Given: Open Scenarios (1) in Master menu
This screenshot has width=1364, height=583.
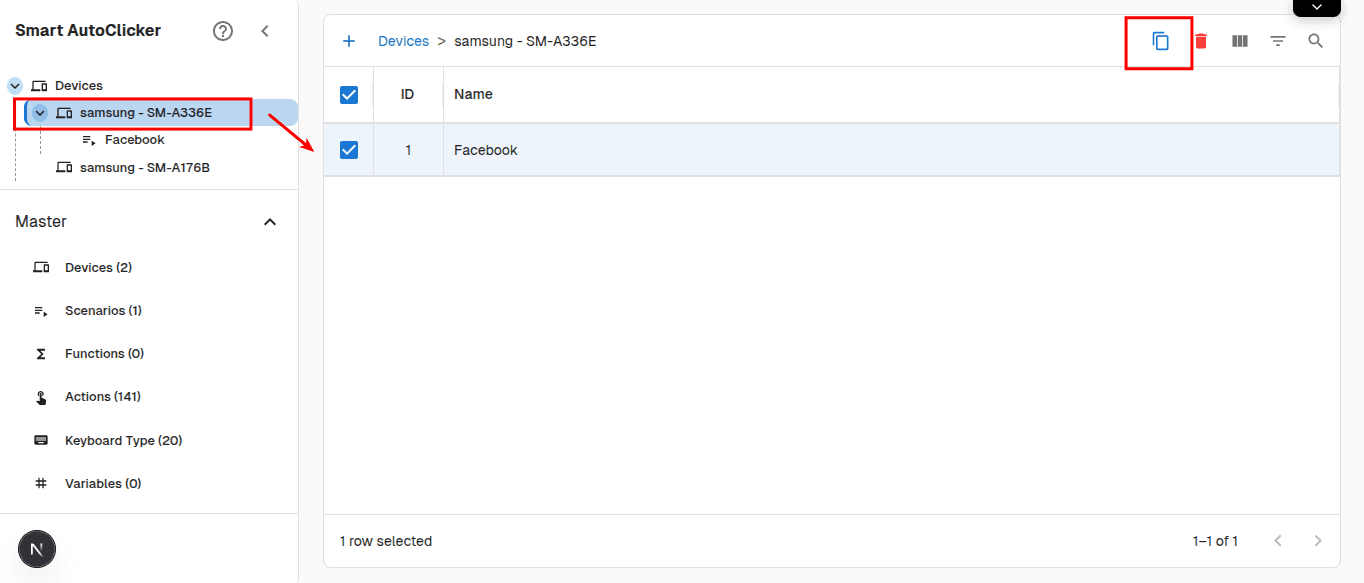Looking at the screenshot, I should point(103,311).
